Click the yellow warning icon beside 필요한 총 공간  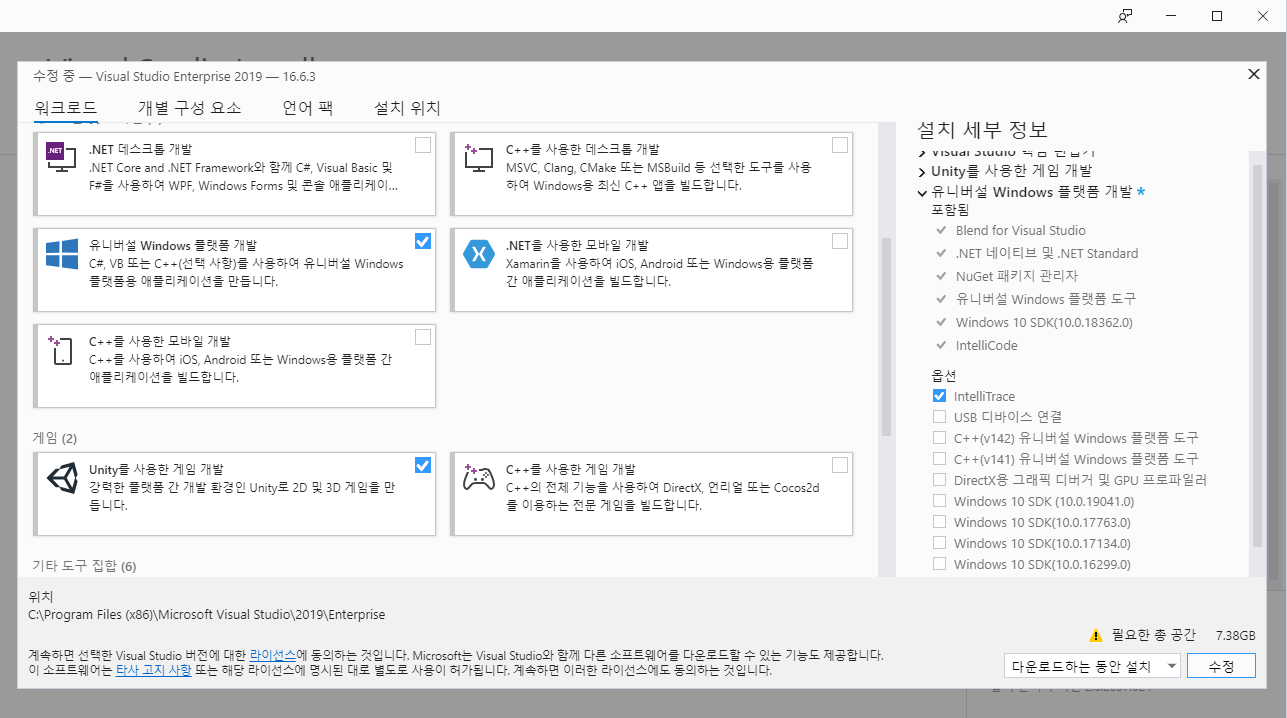pos(1097,635)
